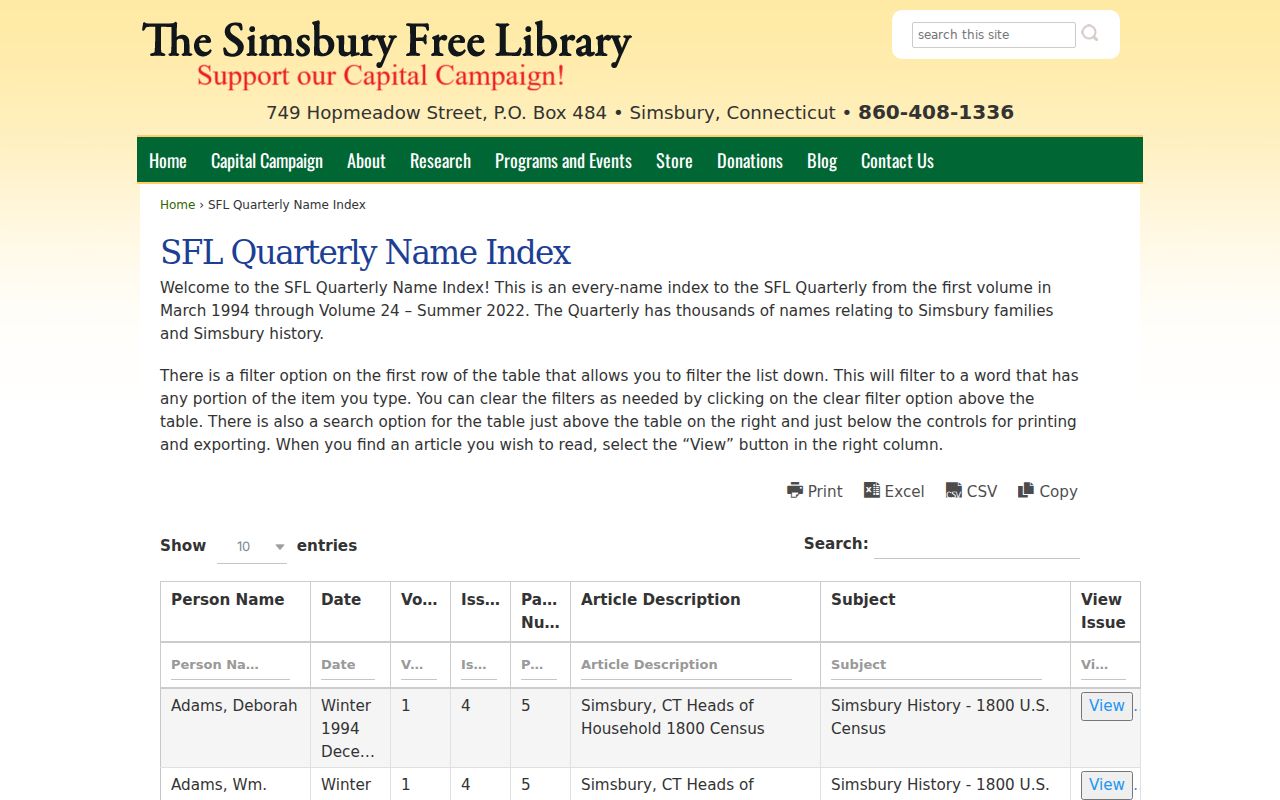
Task: Click the Person Name filter field
Action: [x=230, y=665]
